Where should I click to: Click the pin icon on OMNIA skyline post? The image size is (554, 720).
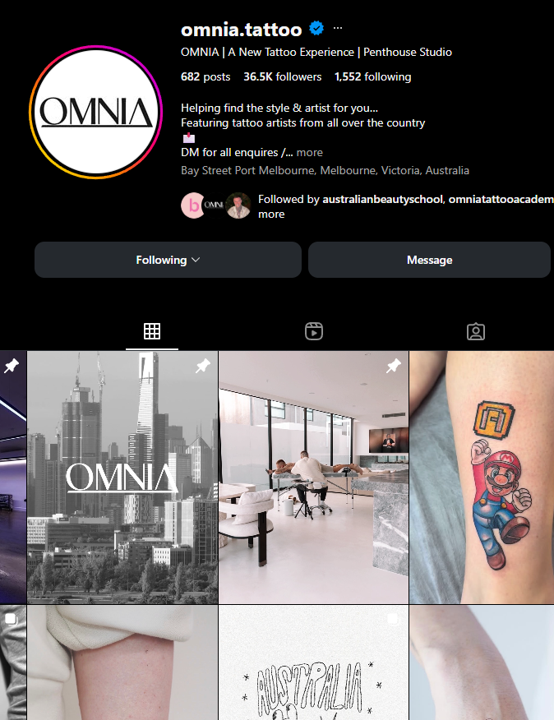click(203, 366)
